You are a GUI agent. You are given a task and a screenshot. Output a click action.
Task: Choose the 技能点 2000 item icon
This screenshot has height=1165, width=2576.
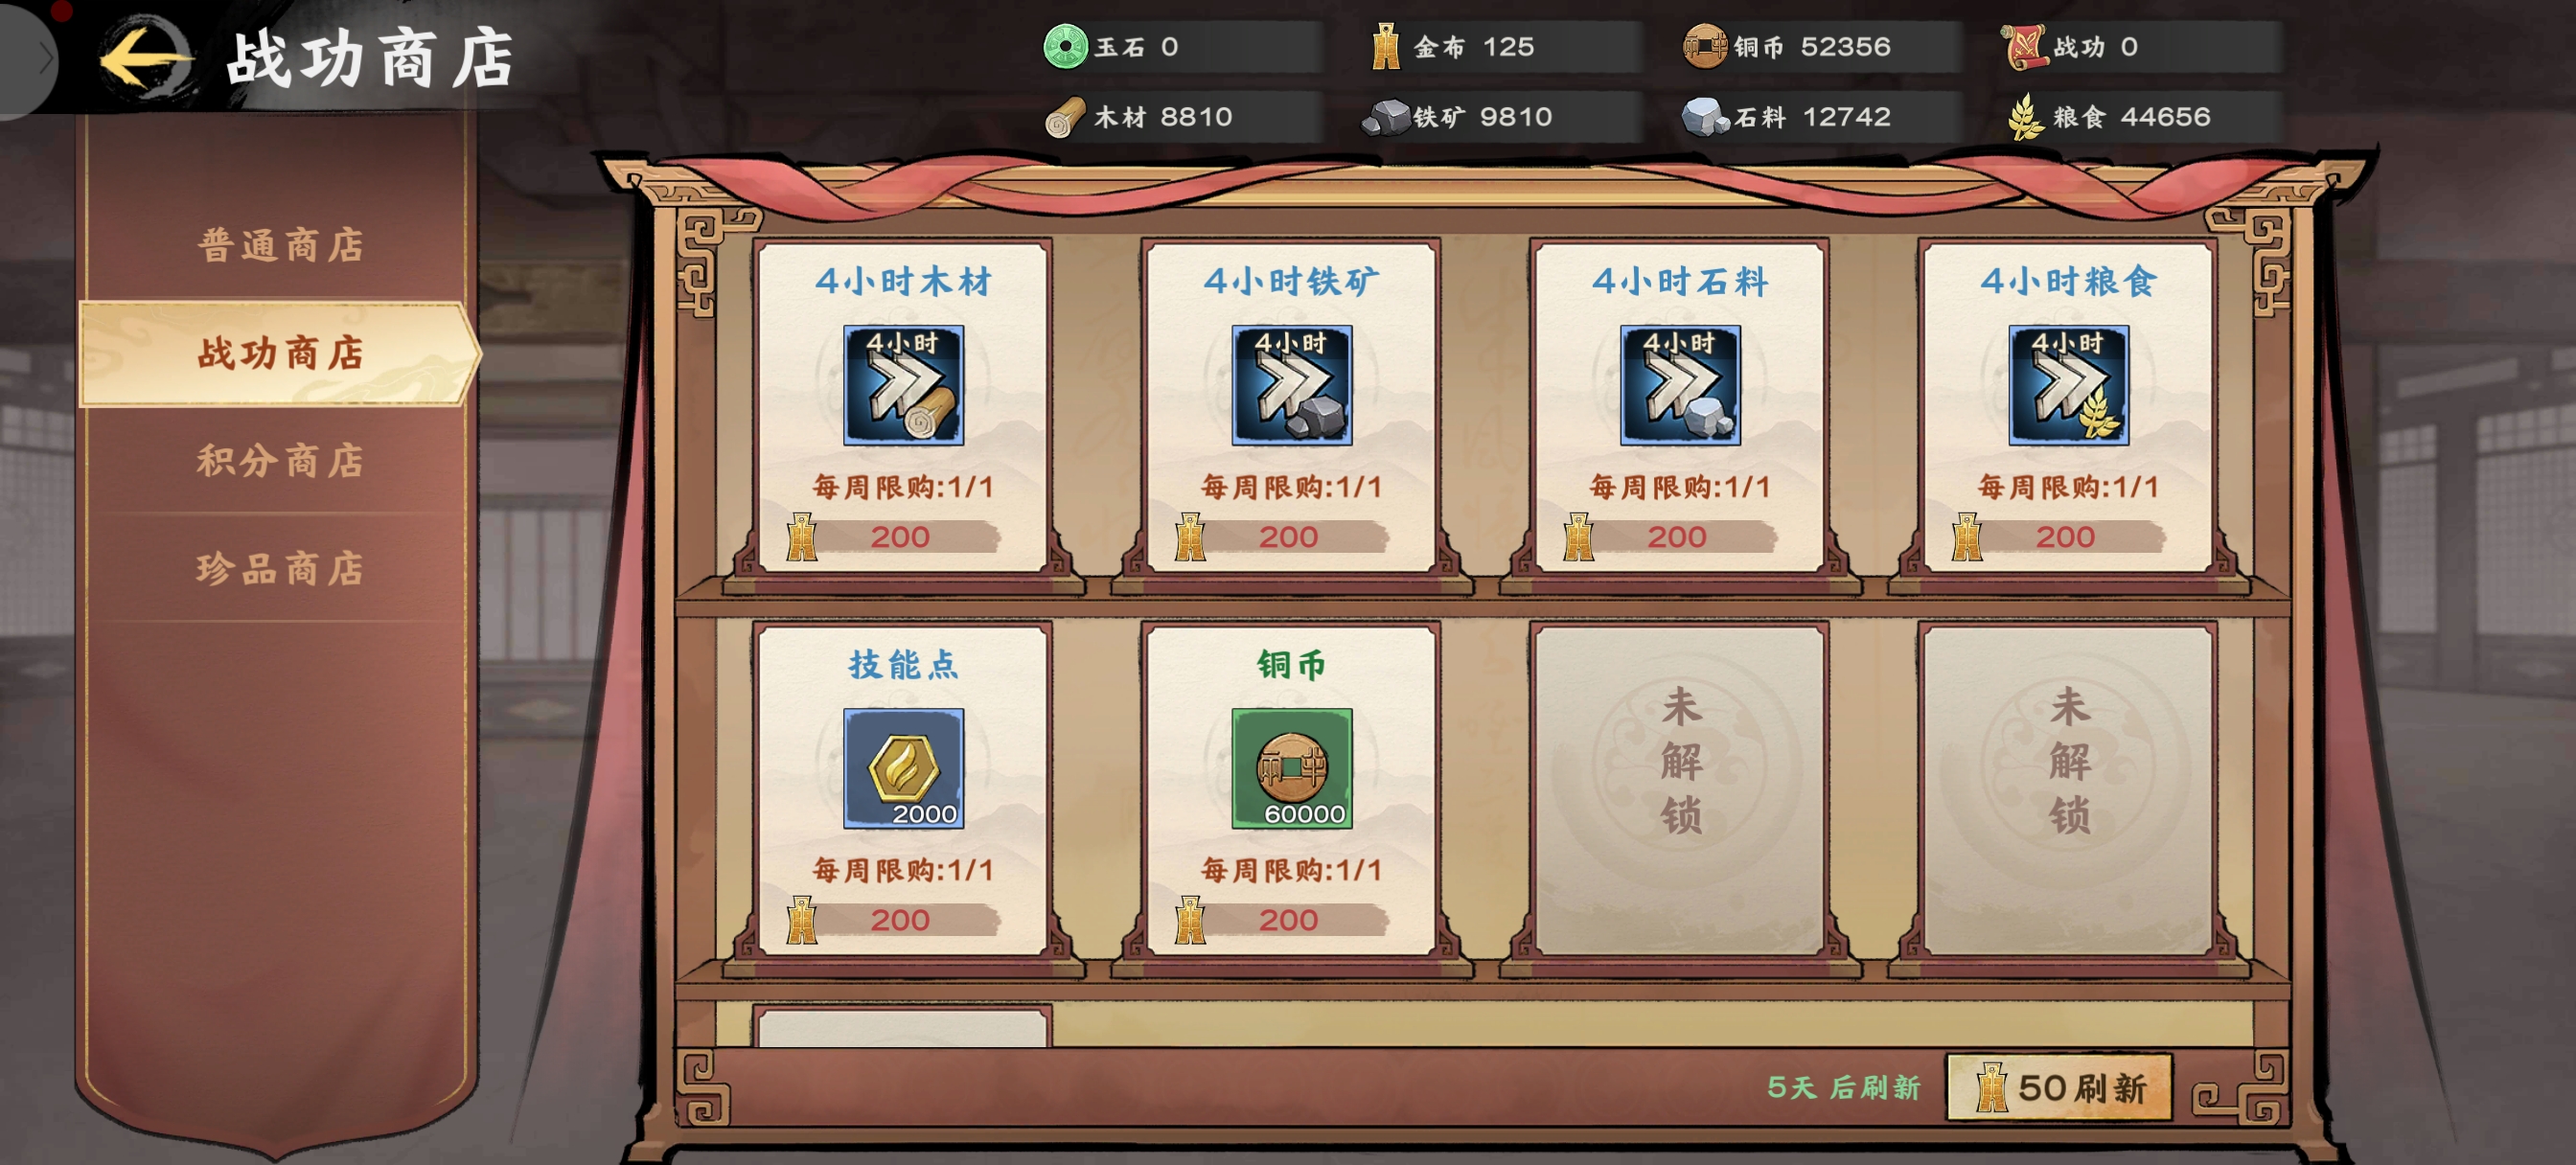point(903,768)
